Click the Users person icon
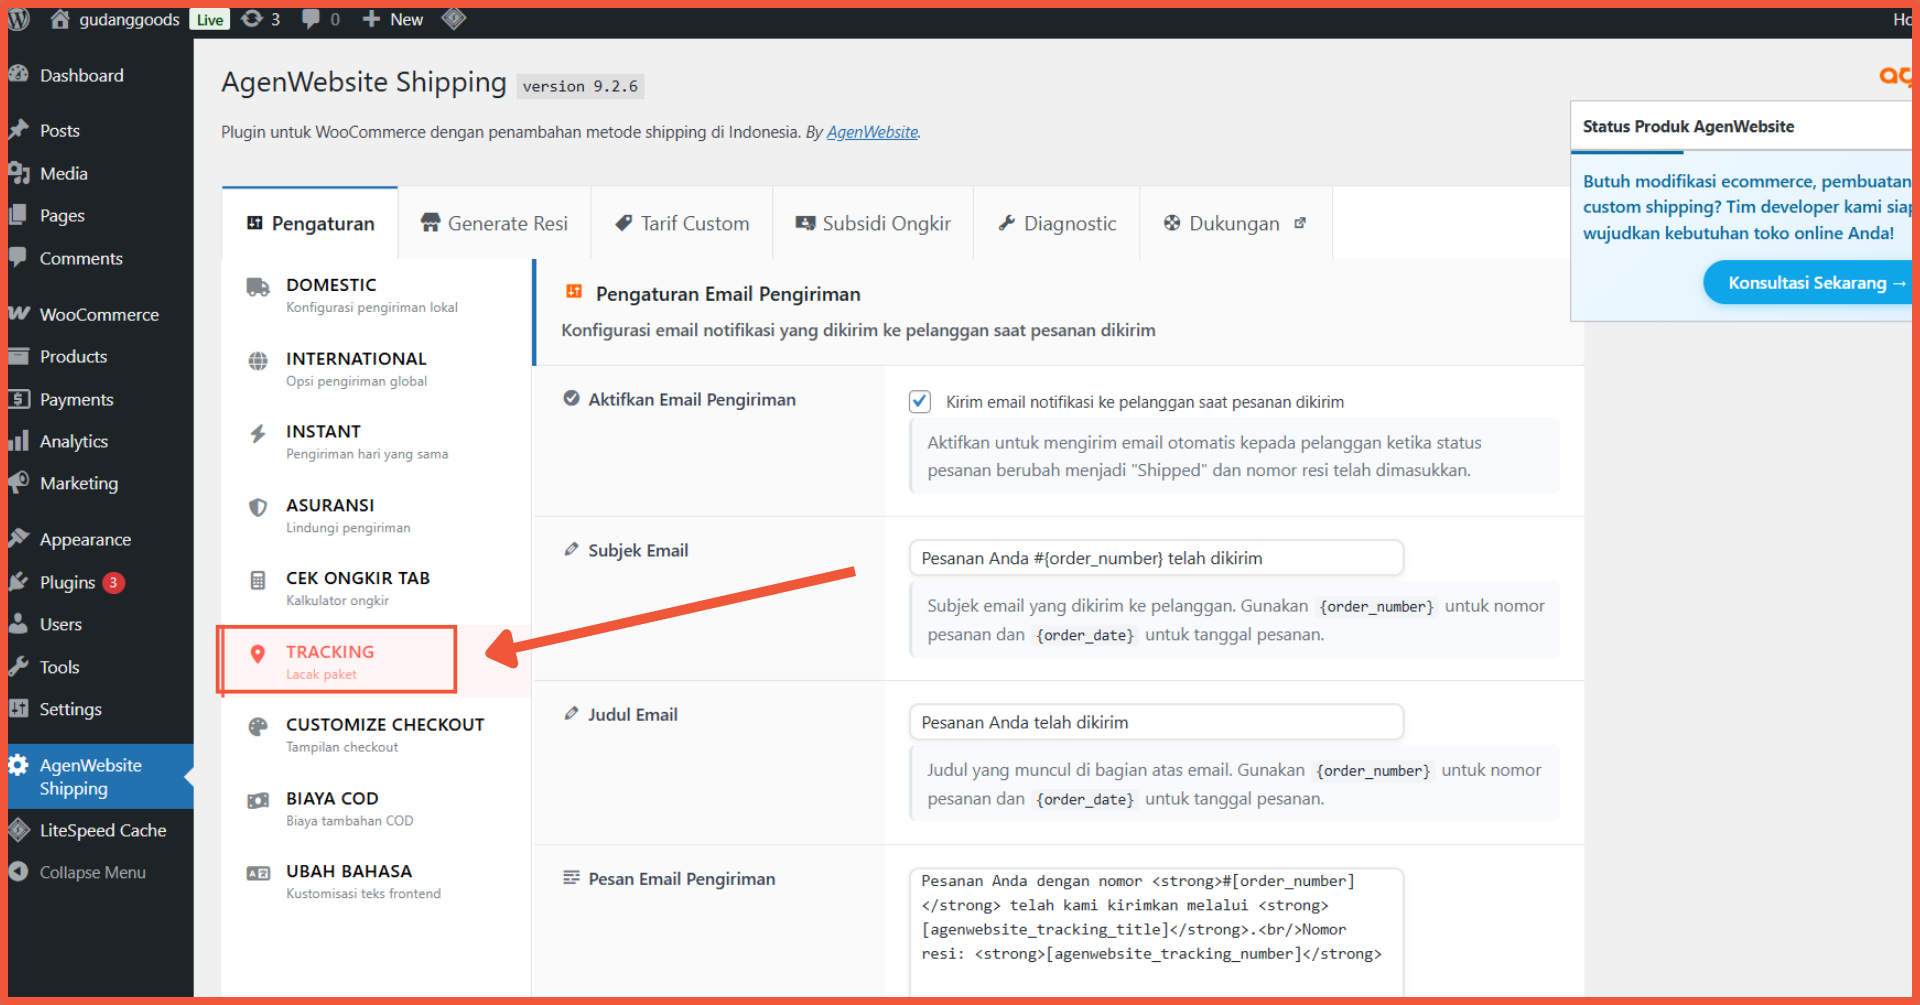 [x=18, y=623]
